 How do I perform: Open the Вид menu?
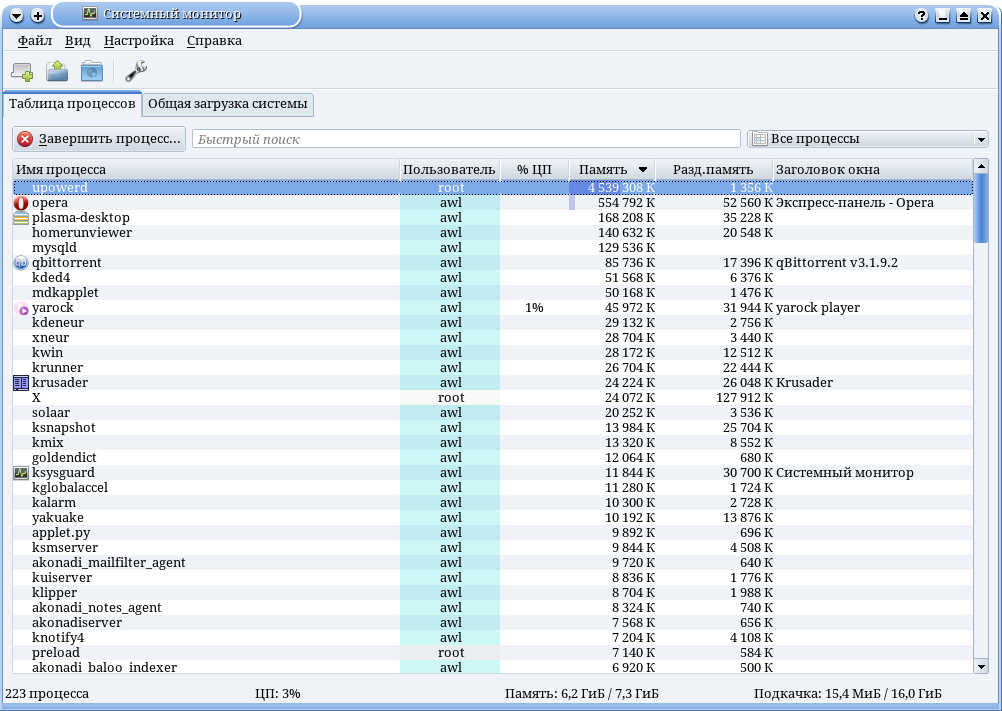click(77, 41)
